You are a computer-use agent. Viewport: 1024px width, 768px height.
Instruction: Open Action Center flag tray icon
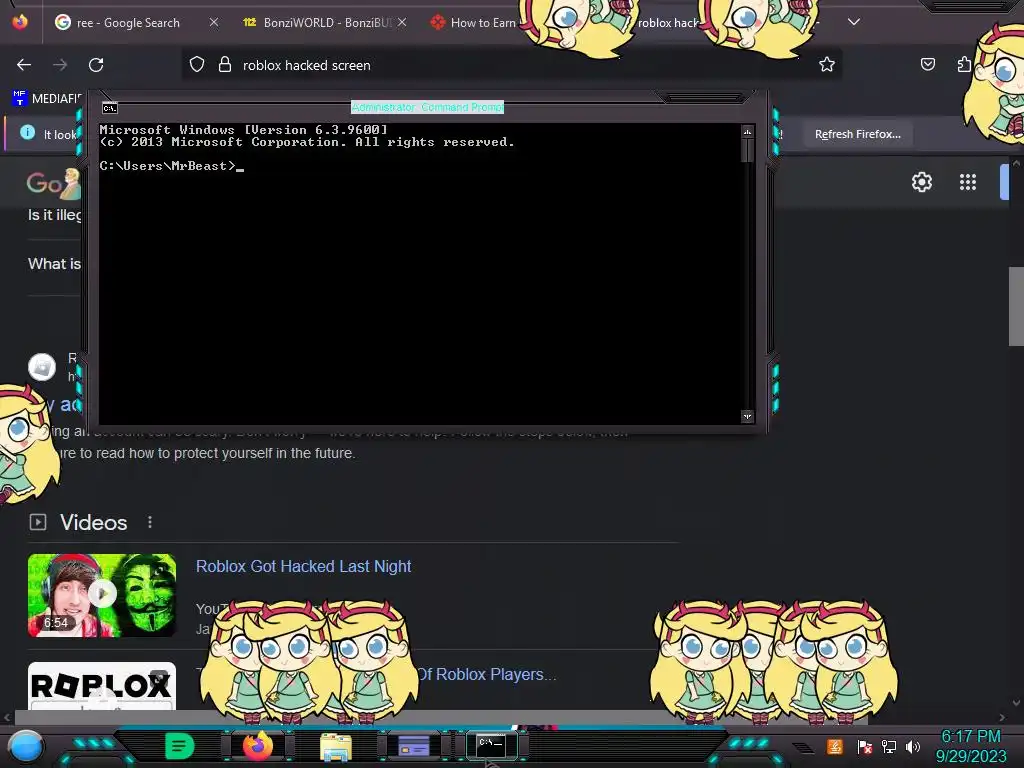coord(865,747)
